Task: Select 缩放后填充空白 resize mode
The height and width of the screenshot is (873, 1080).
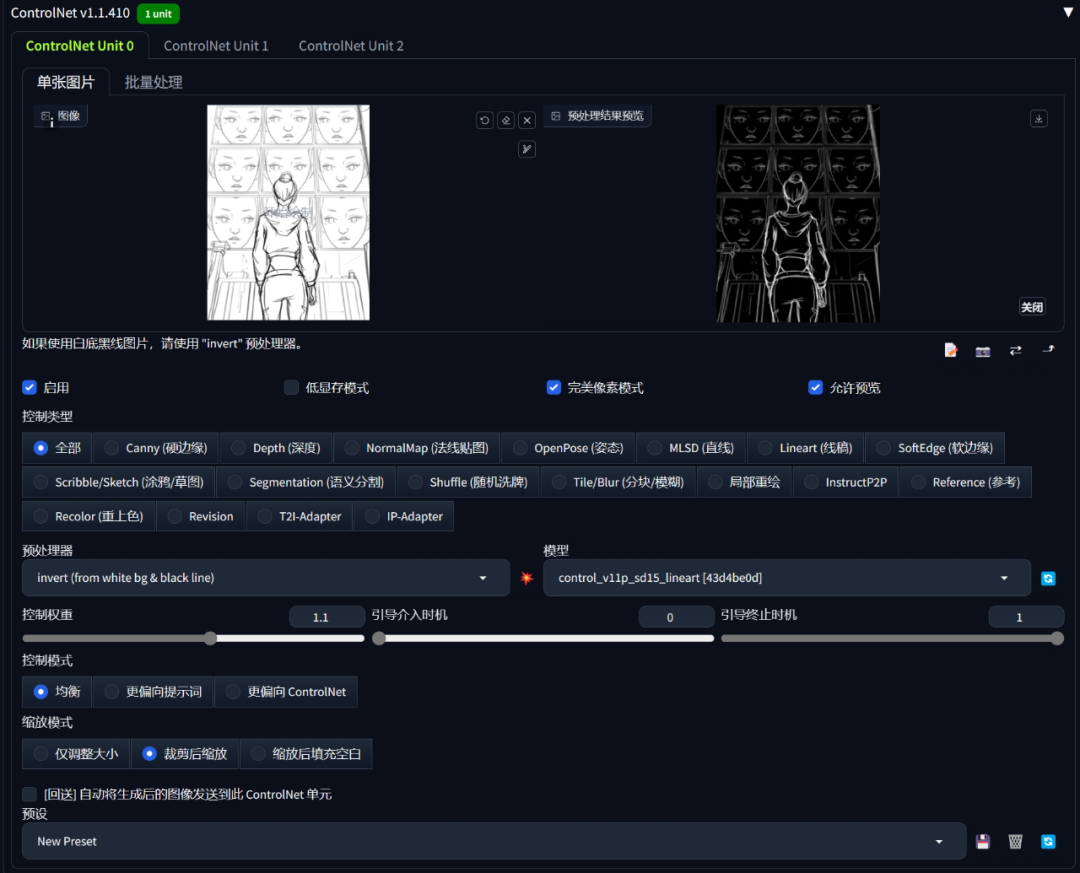Action: (x=306, y=754)
